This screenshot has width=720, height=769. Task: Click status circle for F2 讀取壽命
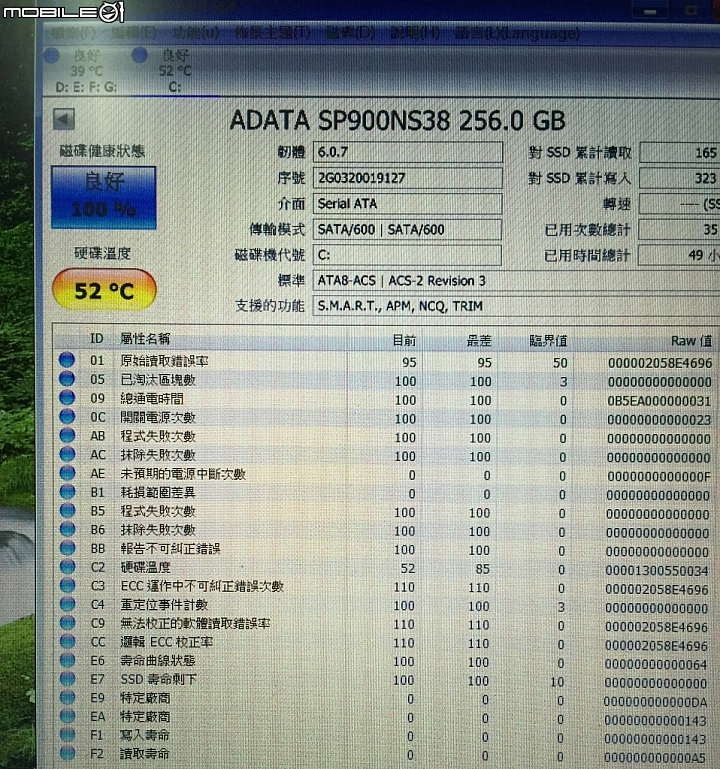click(67, 753)
